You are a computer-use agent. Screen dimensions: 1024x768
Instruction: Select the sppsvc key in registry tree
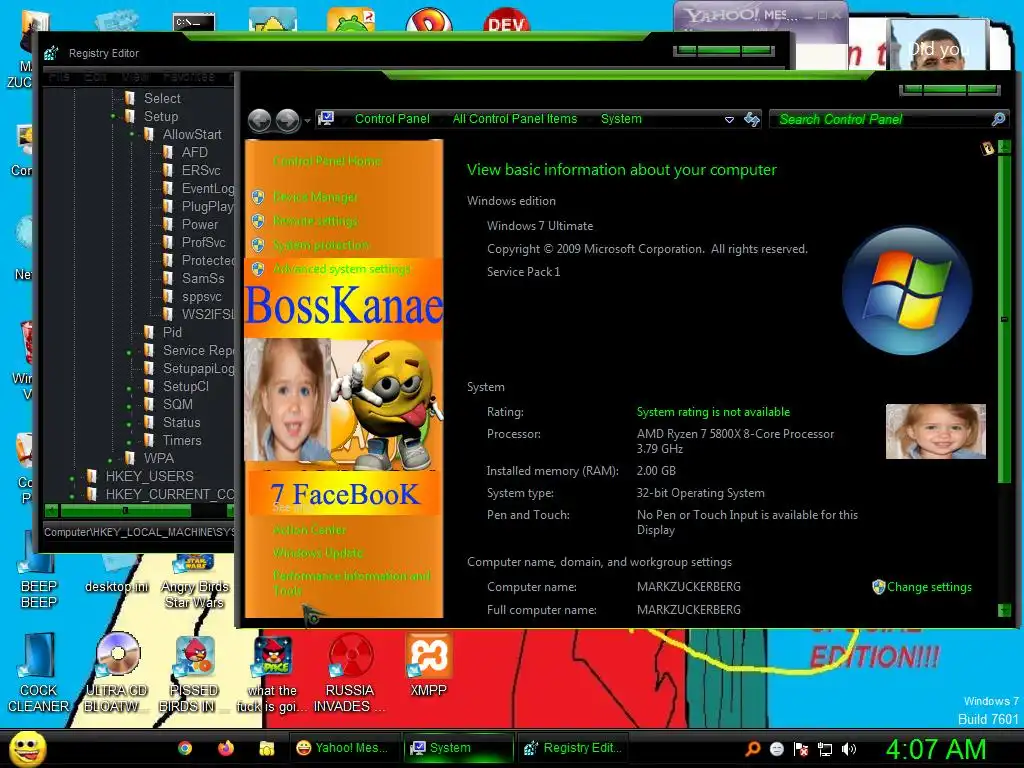[x=201, y=296]
